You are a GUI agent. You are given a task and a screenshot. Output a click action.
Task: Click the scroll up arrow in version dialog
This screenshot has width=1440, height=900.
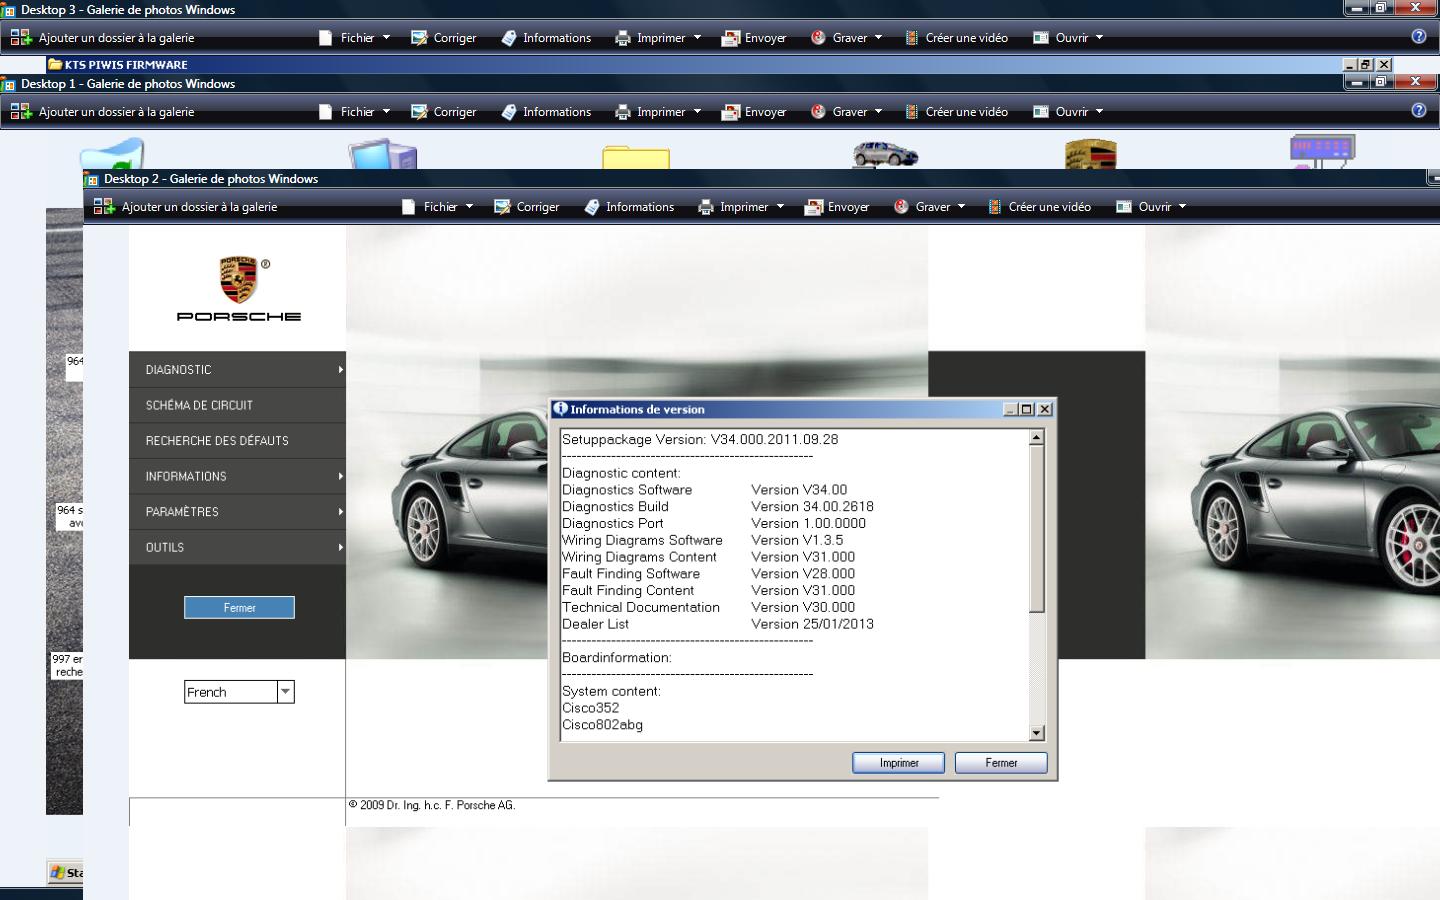tap(1036, 437)
